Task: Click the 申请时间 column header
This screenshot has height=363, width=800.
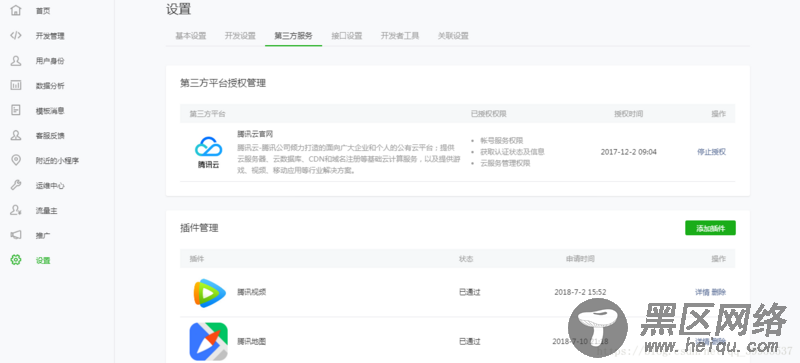Action: pos(580,259)
